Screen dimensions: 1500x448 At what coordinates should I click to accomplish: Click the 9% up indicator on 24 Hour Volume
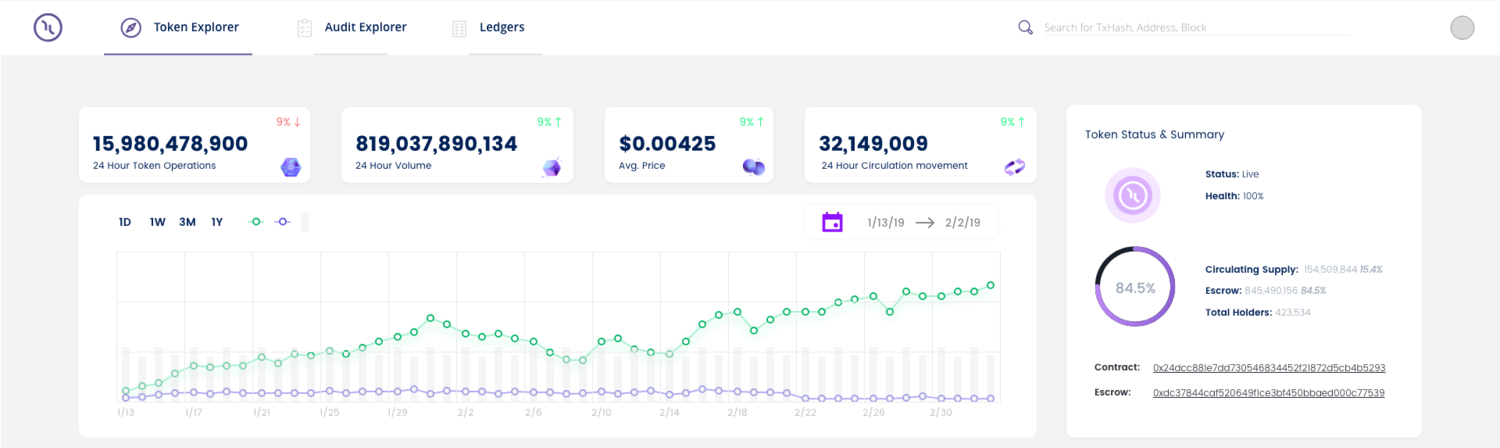(x=550, y=122)
